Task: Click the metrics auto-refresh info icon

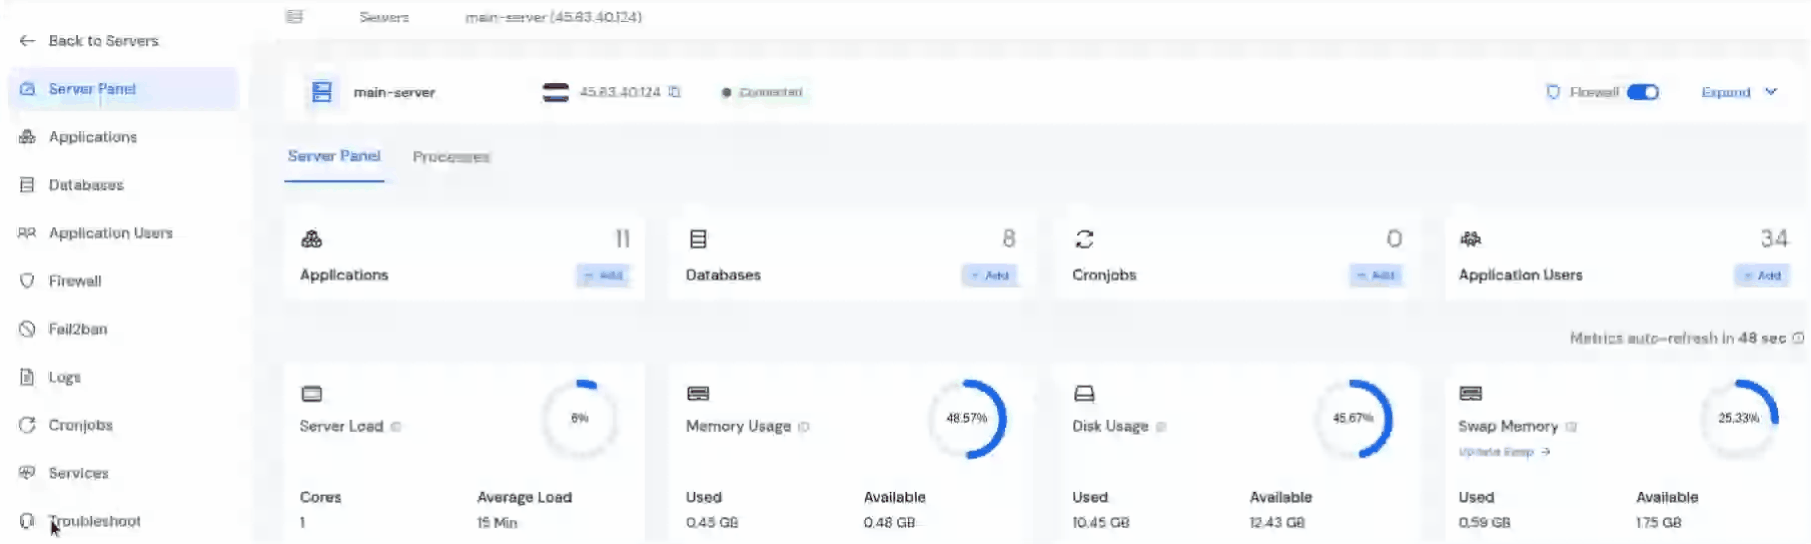Action: pyautogui.click(x=1798, y=338)
